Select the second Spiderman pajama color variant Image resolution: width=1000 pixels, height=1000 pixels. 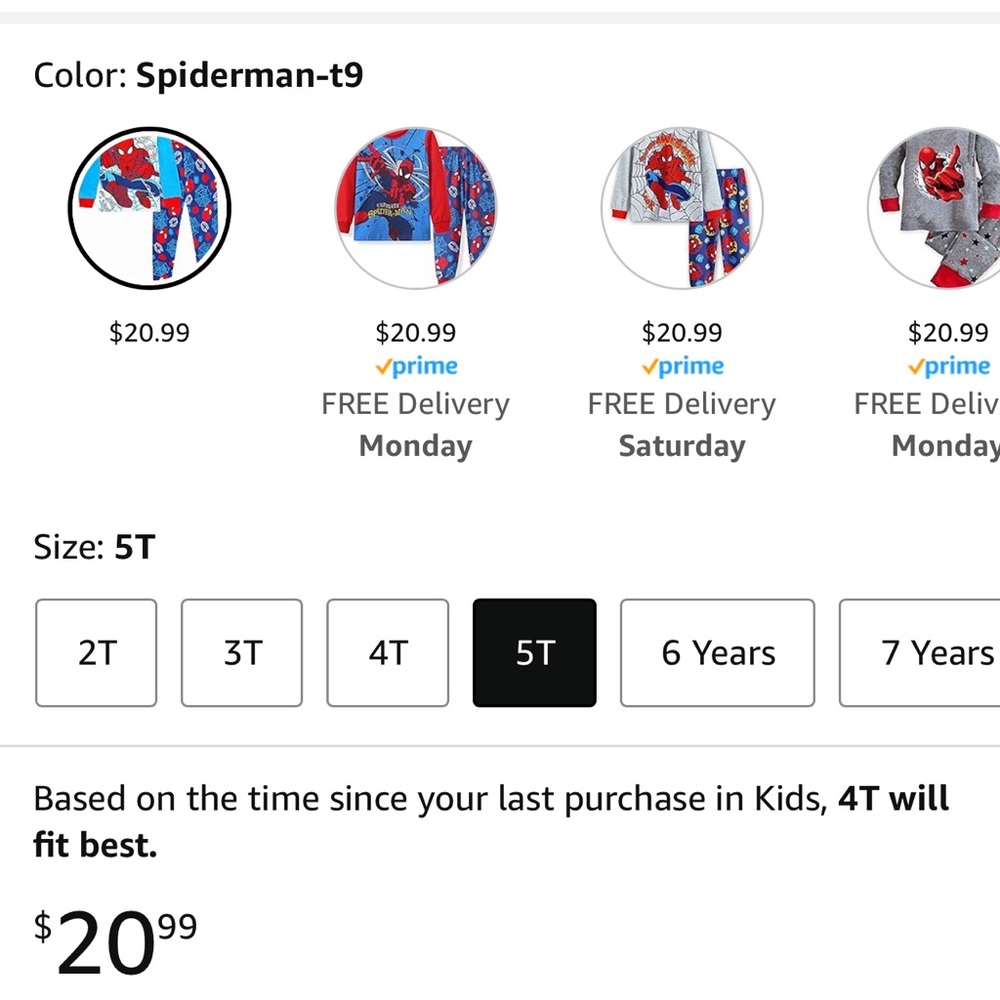[x=415, y=207]
